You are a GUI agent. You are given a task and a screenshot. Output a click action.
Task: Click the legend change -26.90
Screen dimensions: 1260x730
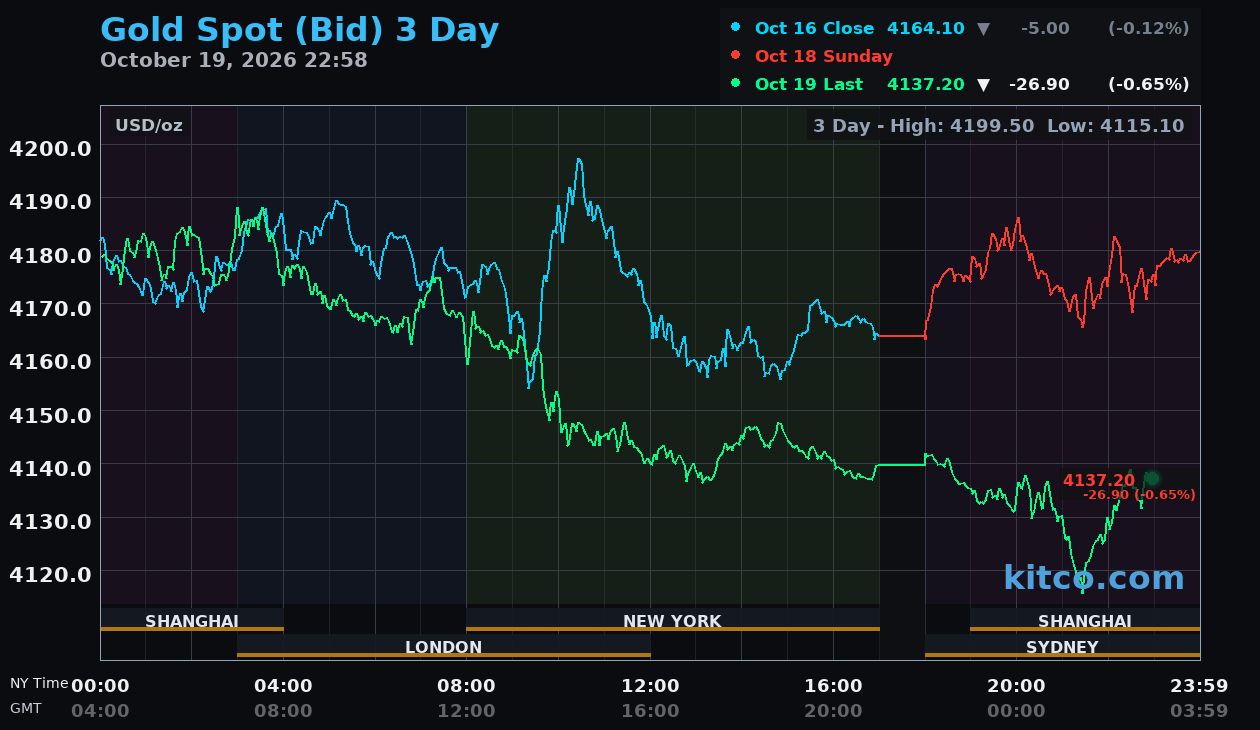click(x=1039, y=84)
